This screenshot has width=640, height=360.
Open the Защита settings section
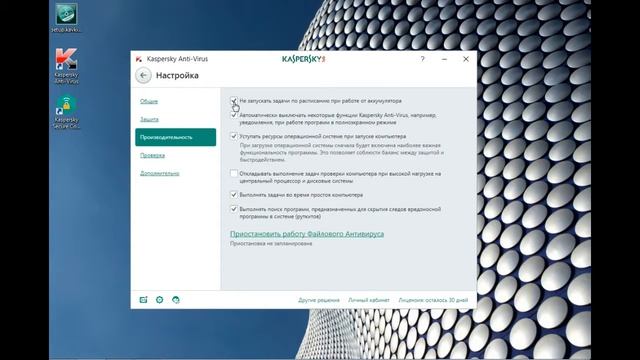click(x=149, y=119)
